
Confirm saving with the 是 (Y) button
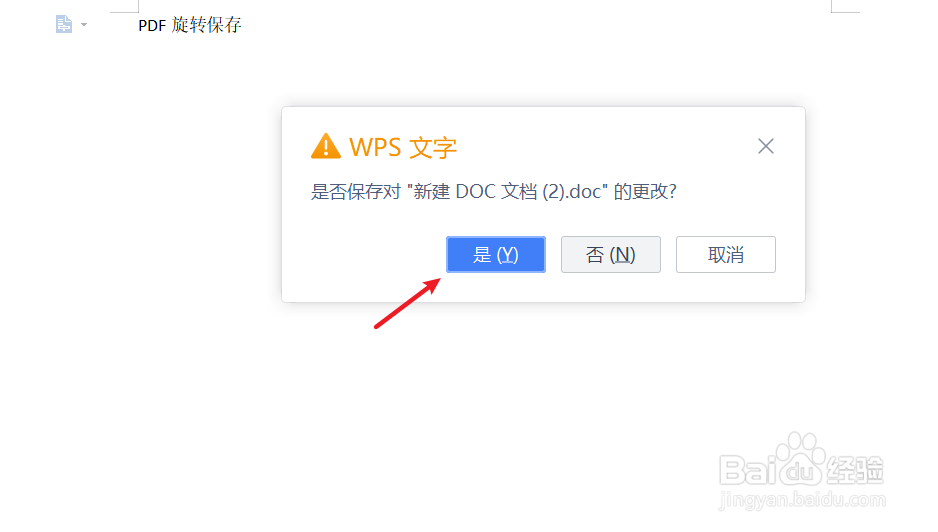(x=496, y=254)
